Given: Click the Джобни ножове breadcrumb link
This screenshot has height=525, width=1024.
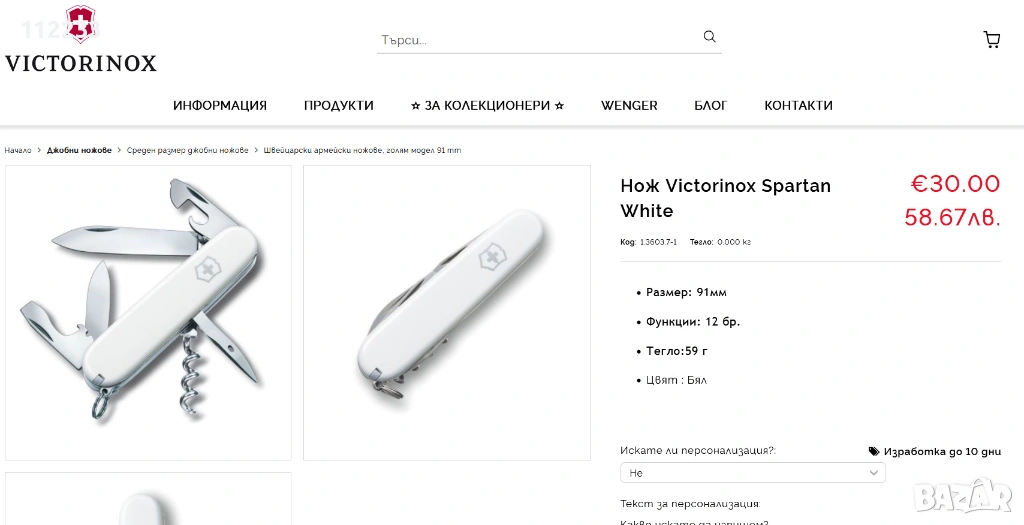Looking at the screenshot, I should point(79,150).
